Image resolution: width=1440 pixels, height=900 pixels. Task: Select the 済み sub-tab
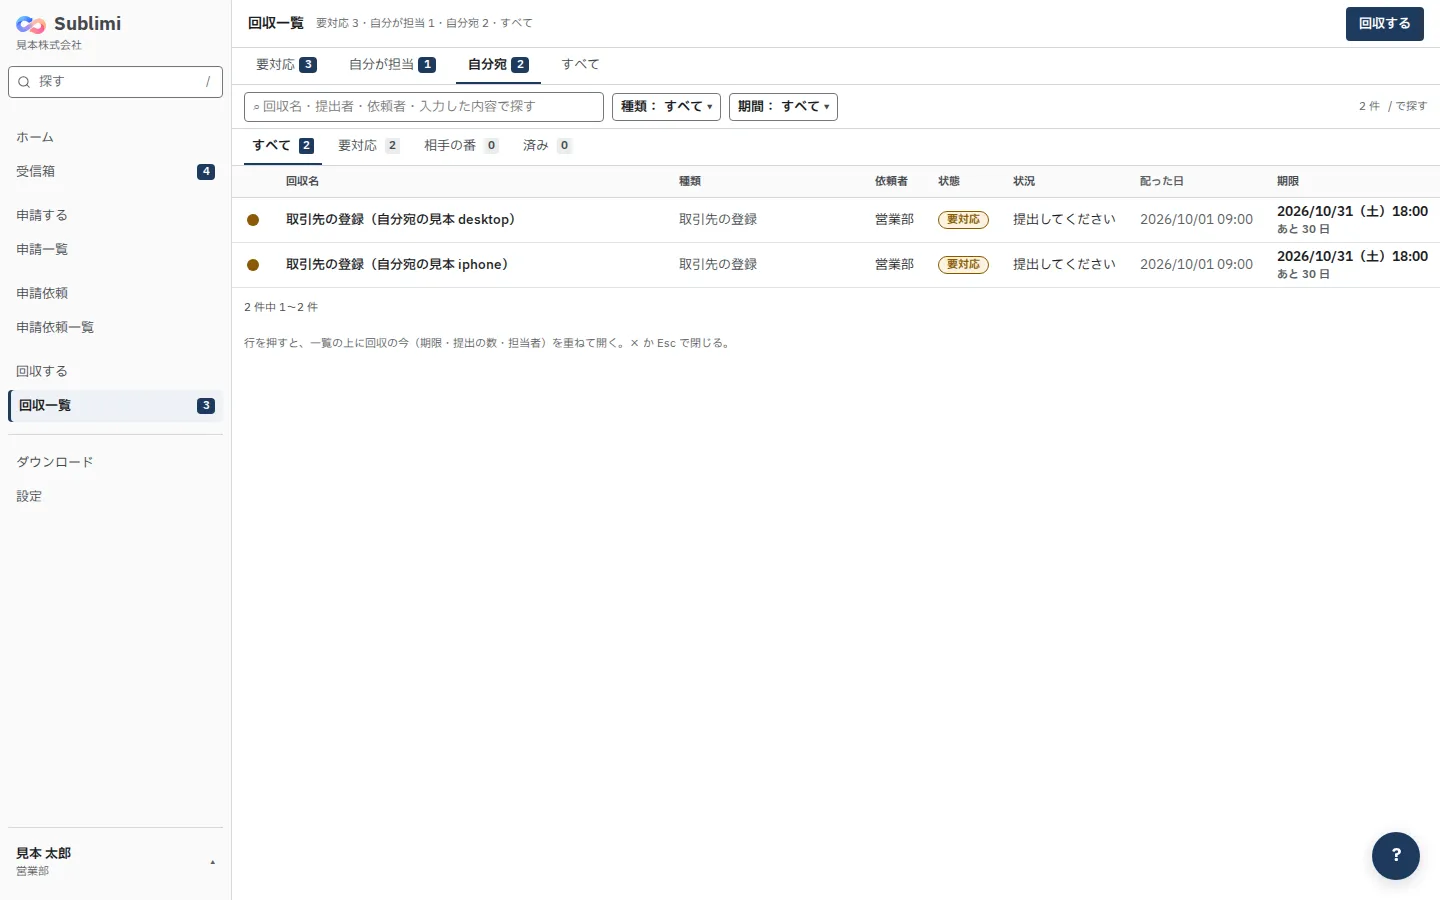pos(547,146)
